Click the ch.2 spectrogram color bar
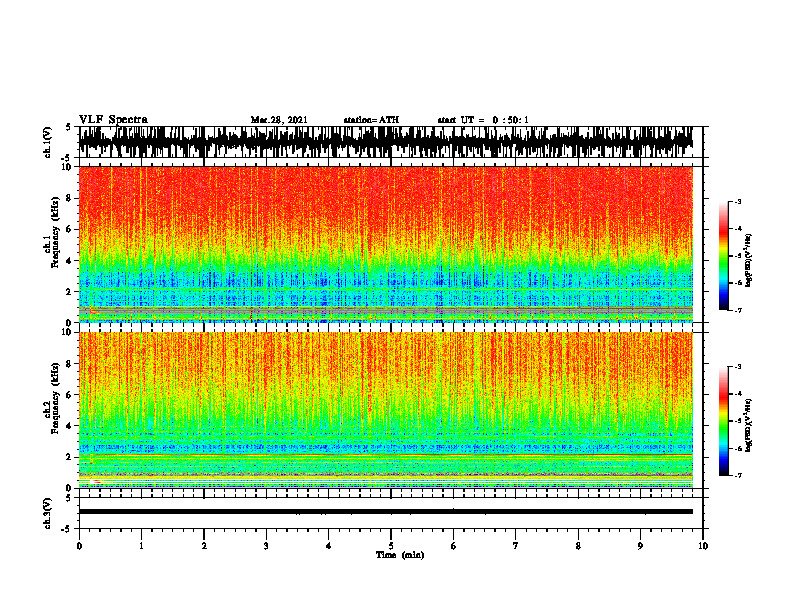The width and height of the screenshot is (792, 612). pos(723,421)
